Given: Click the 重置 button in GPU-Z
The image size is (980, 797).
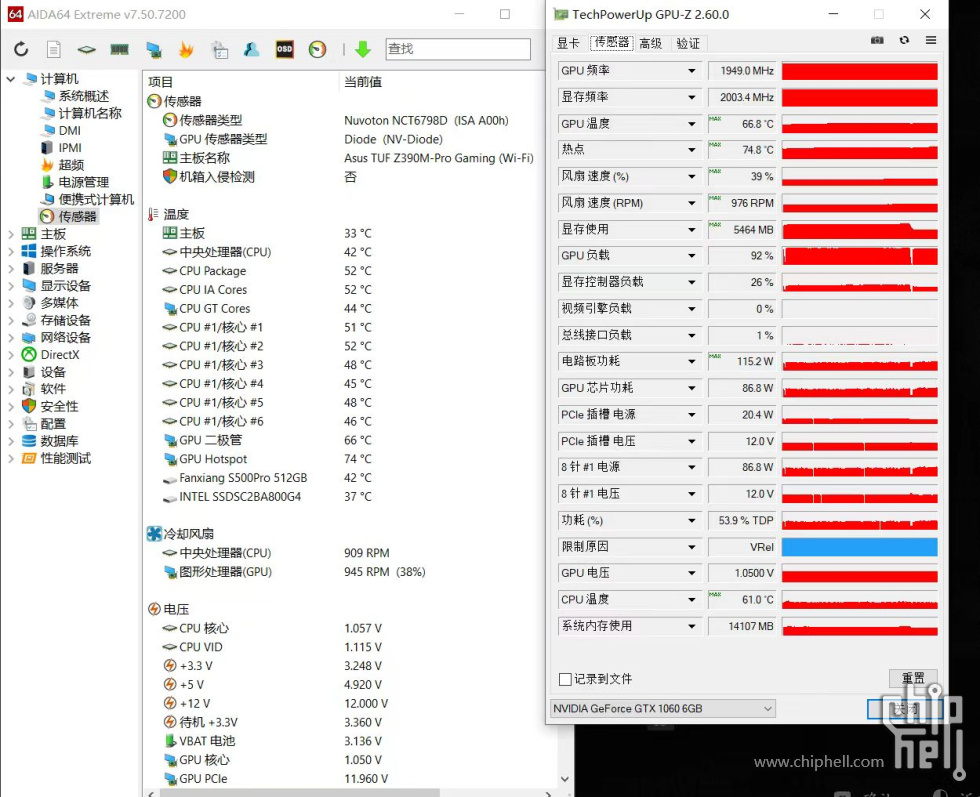Looking at the screenshot, I should [x=913, y=678].
